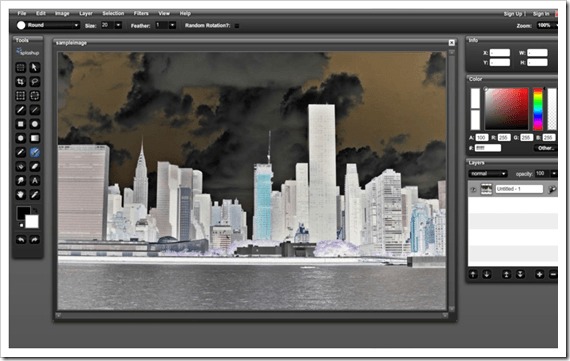Select the thick Brush tool

21,110
